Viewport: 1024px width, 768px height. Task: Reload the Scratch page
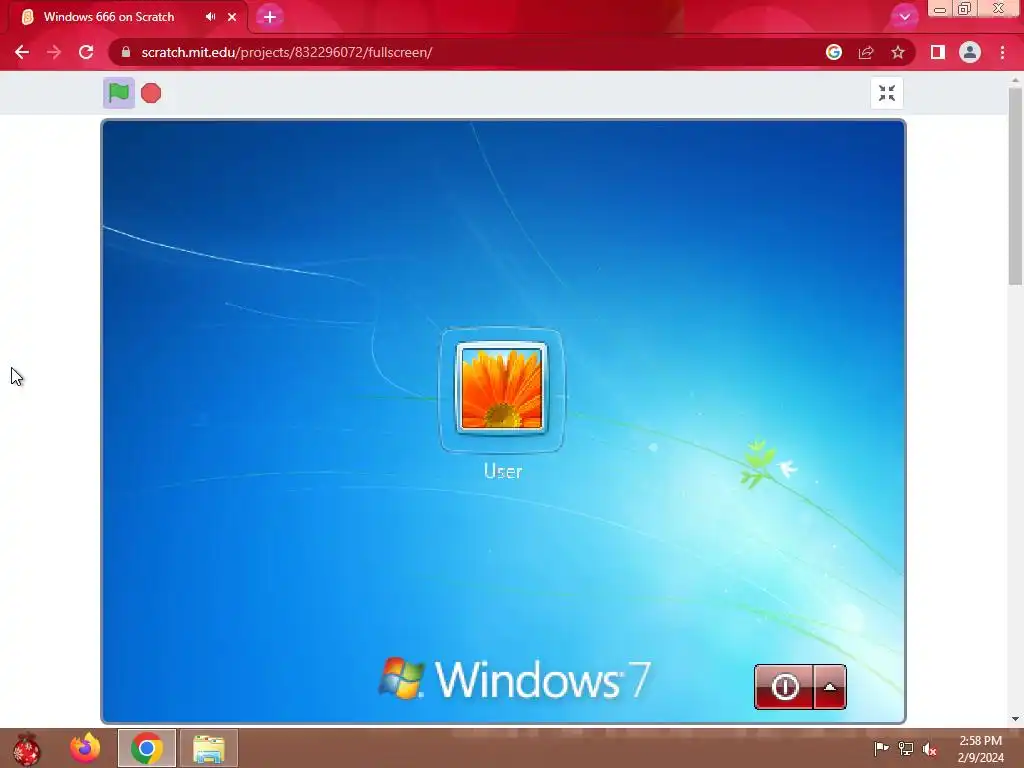coord(86,52)
